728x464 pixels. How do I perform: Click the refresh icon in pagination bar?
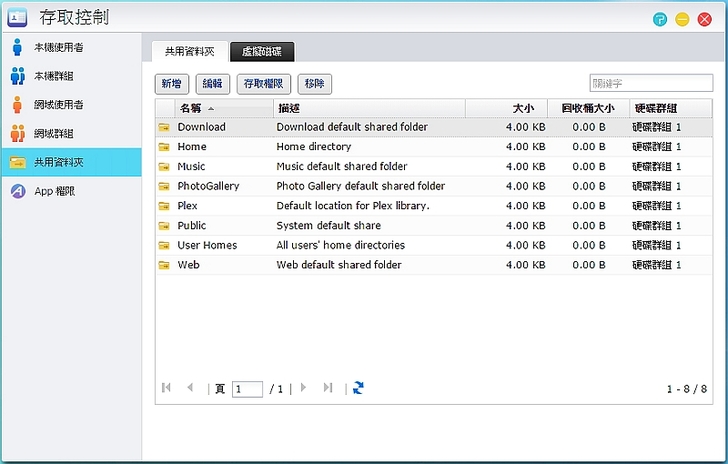[x=358, y=388]
